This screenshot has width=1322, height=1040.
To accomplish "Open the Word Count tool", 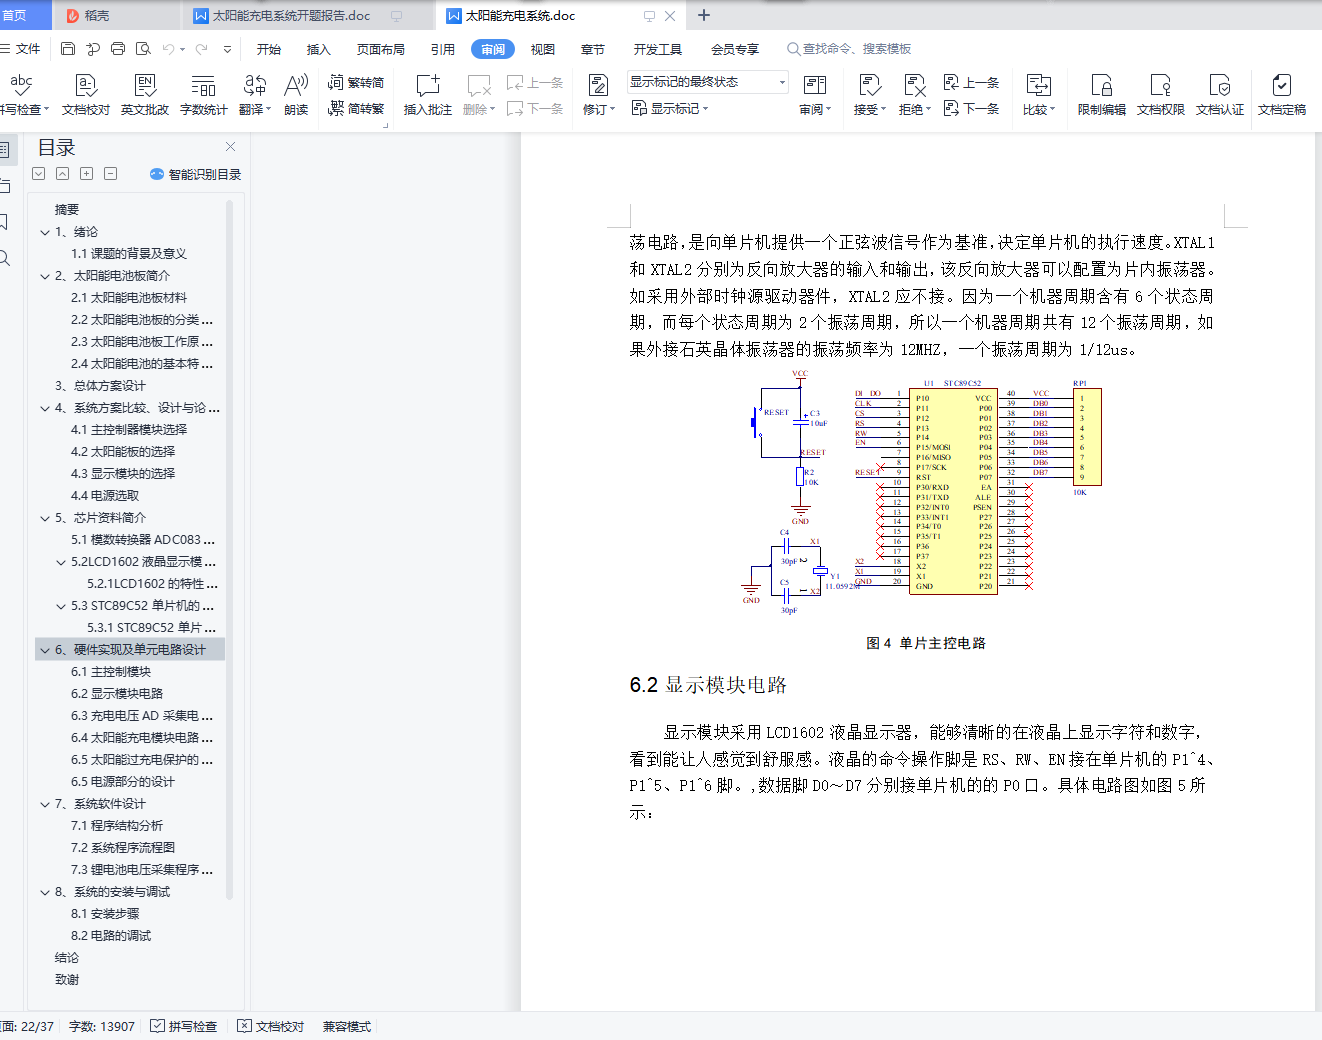I will [204, 95].
